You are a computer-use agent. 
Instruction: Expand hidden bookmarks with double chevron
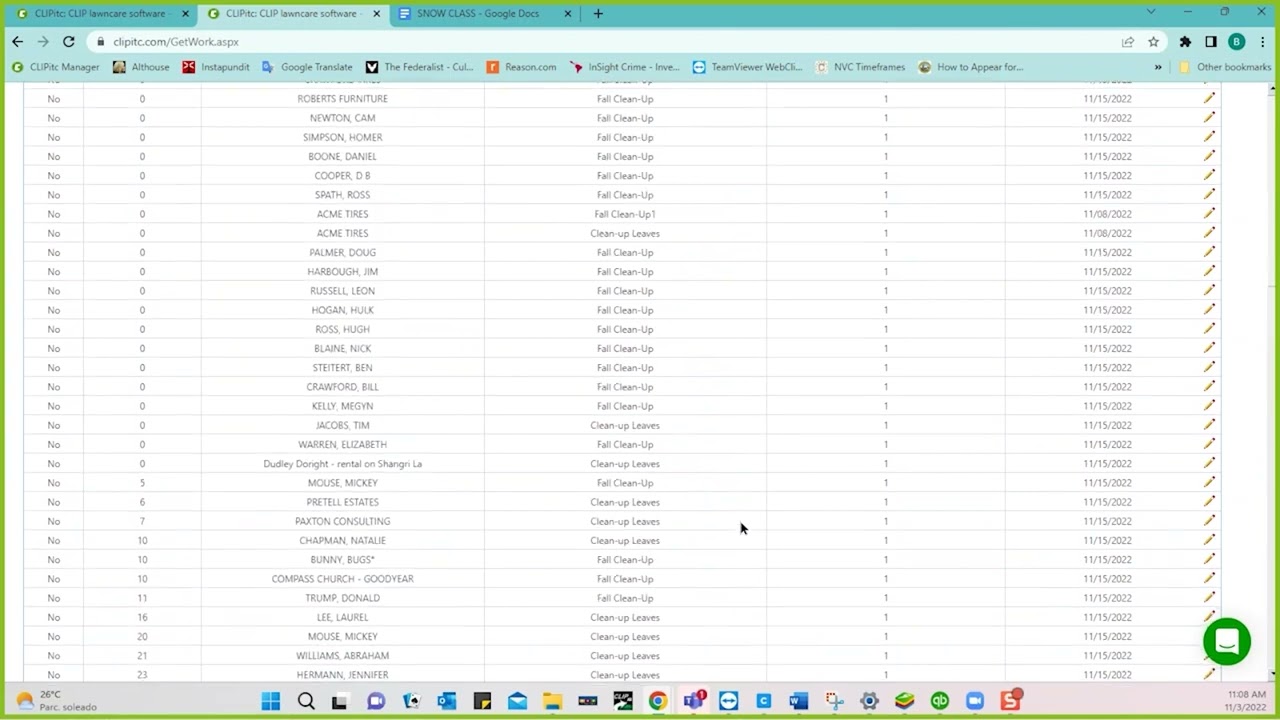(x=1158, y=67)
